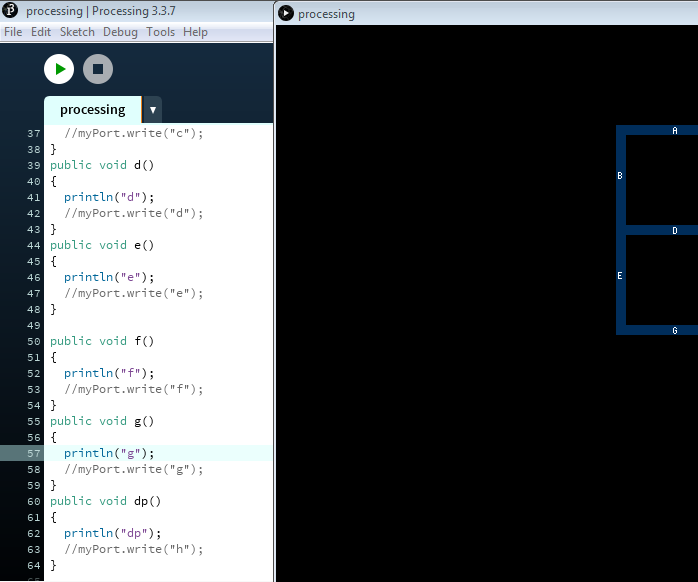Select the processing sketch tab

93,110
